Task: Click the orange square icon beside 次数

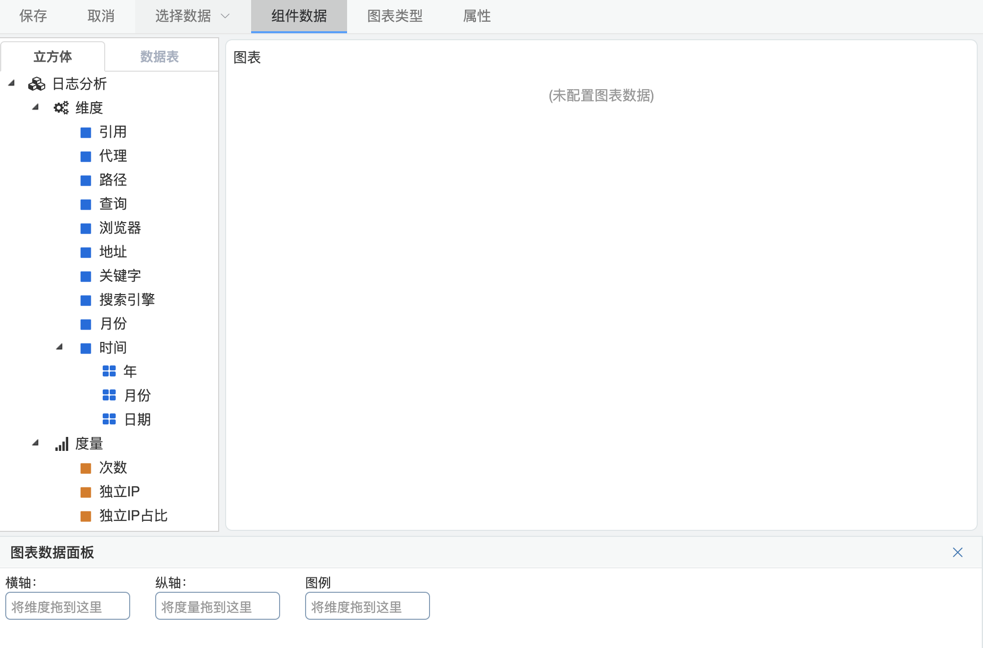Action: pyautogui.click(x=86, y=468)
